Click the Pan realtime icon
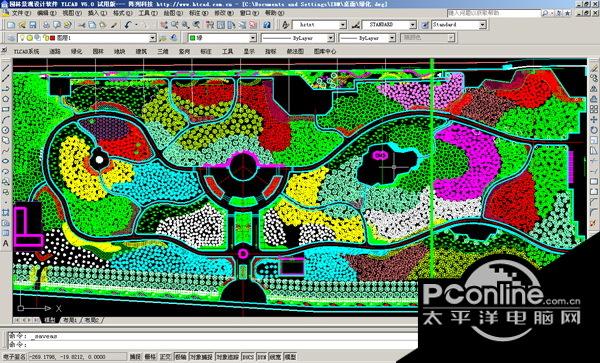600x363 pixels. 164,25
